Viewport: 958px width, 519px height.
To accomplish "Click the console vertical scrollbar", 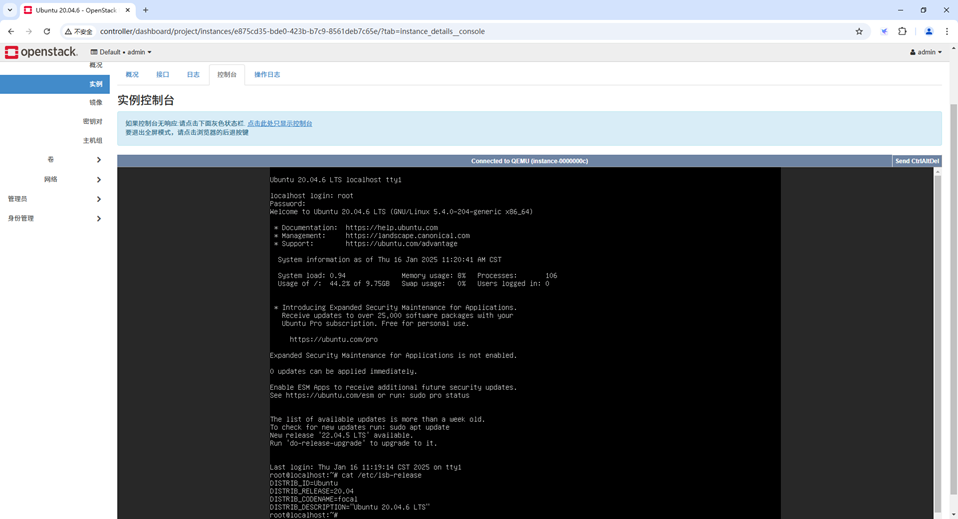I will click(937, 342).
